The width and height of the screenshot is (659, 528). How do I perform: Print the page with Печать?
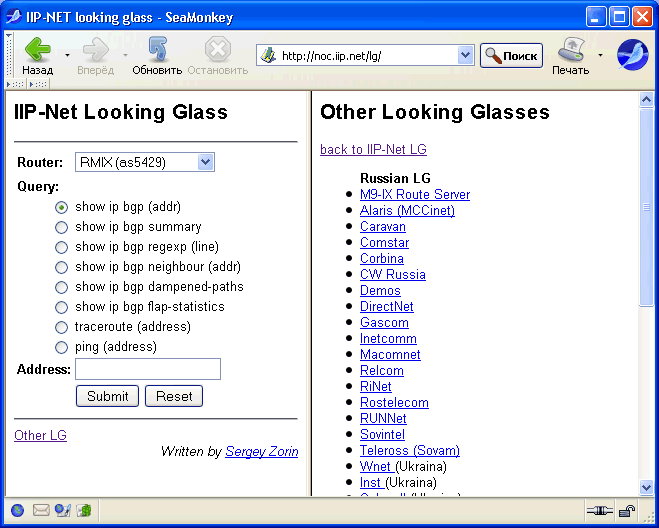[570, 55]
